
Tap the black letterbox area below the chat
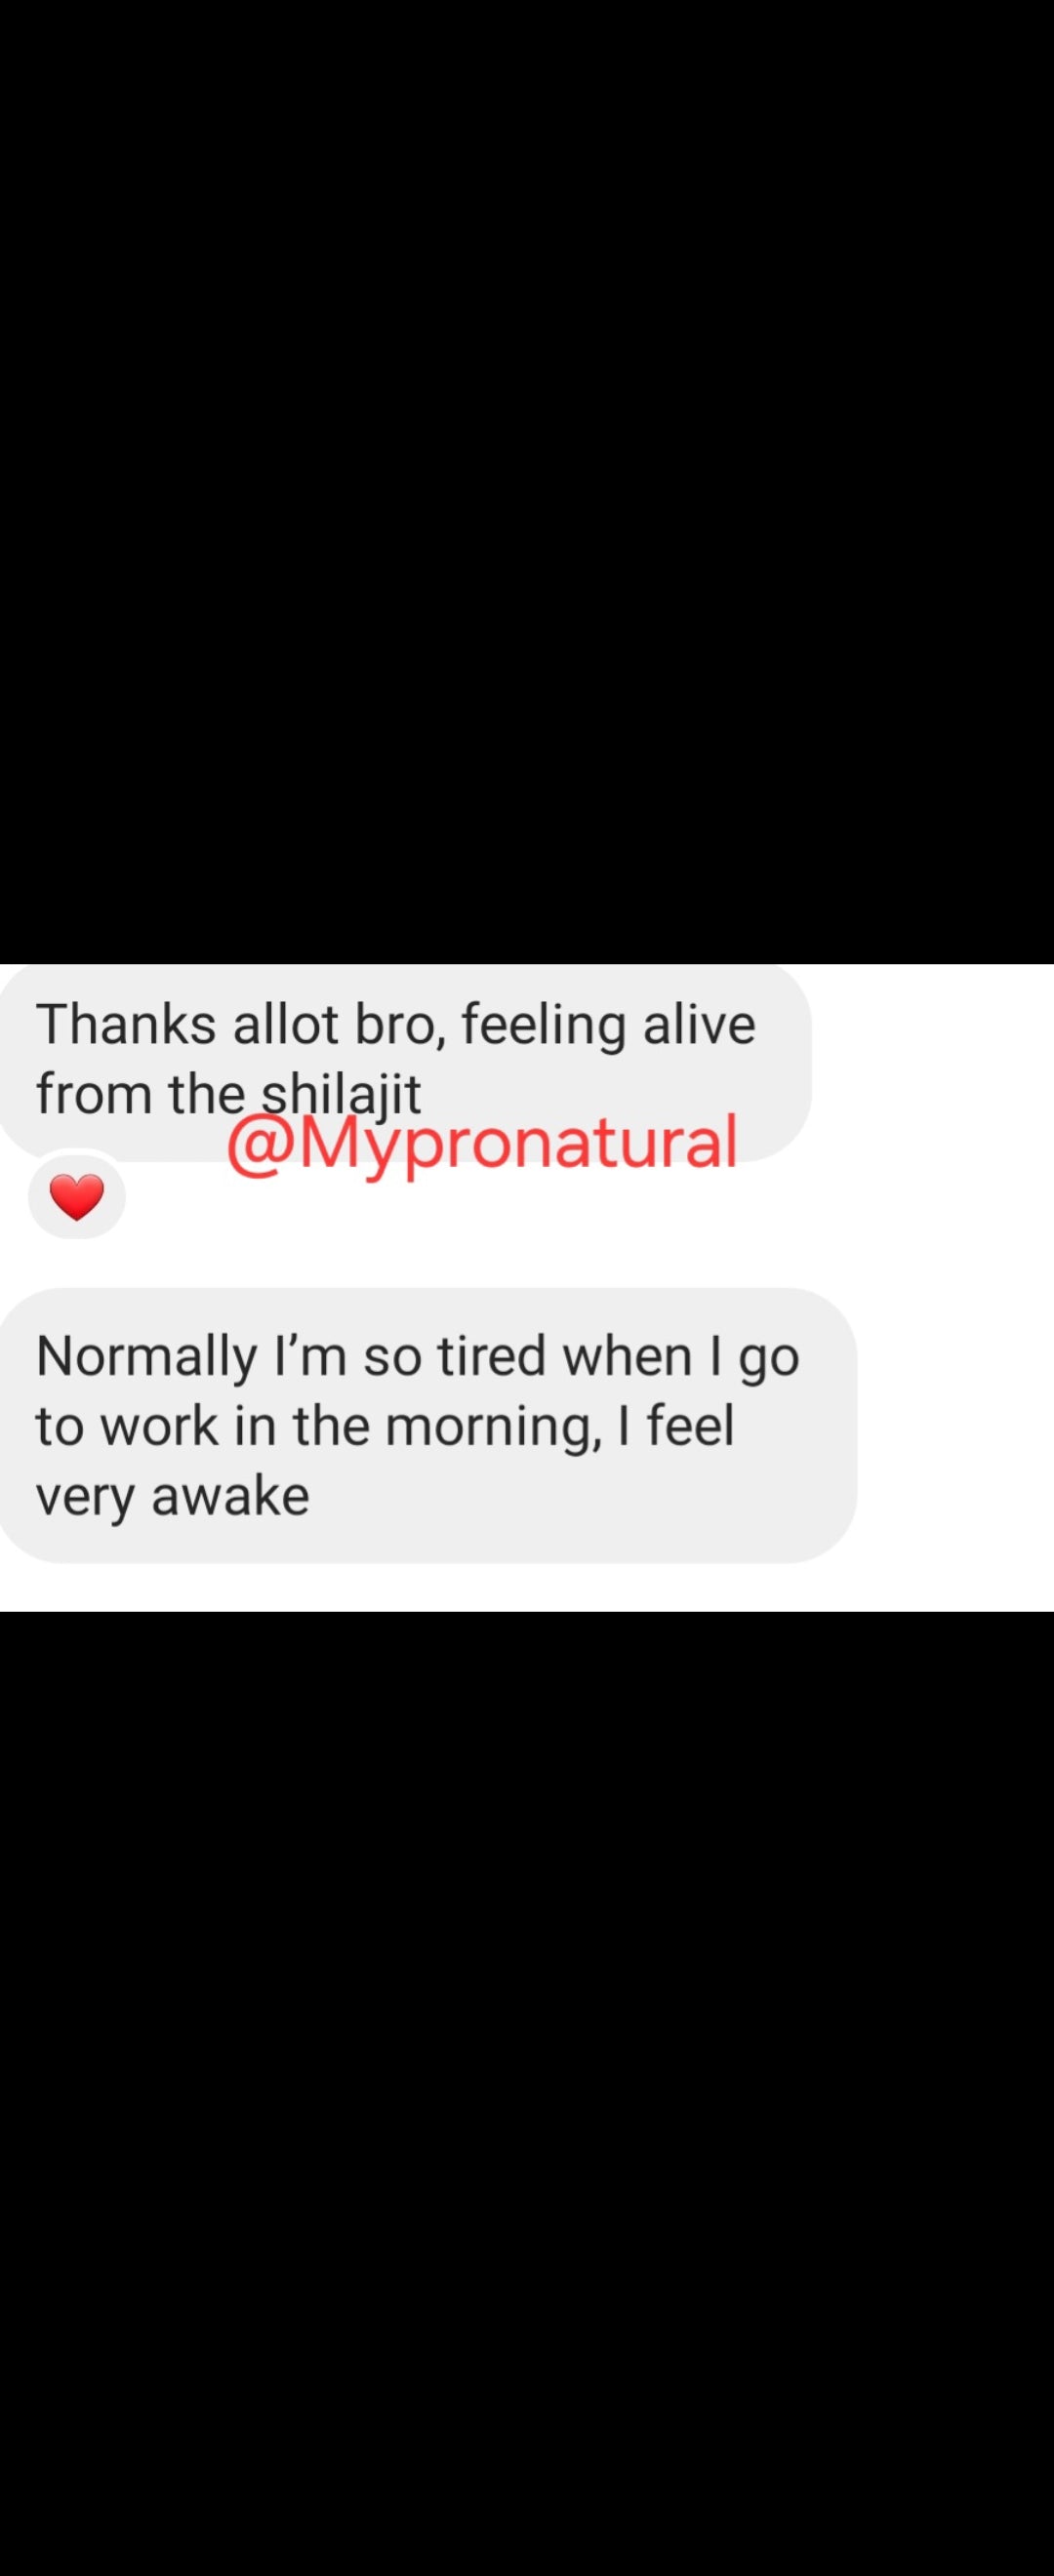(x=527, y=2090)
